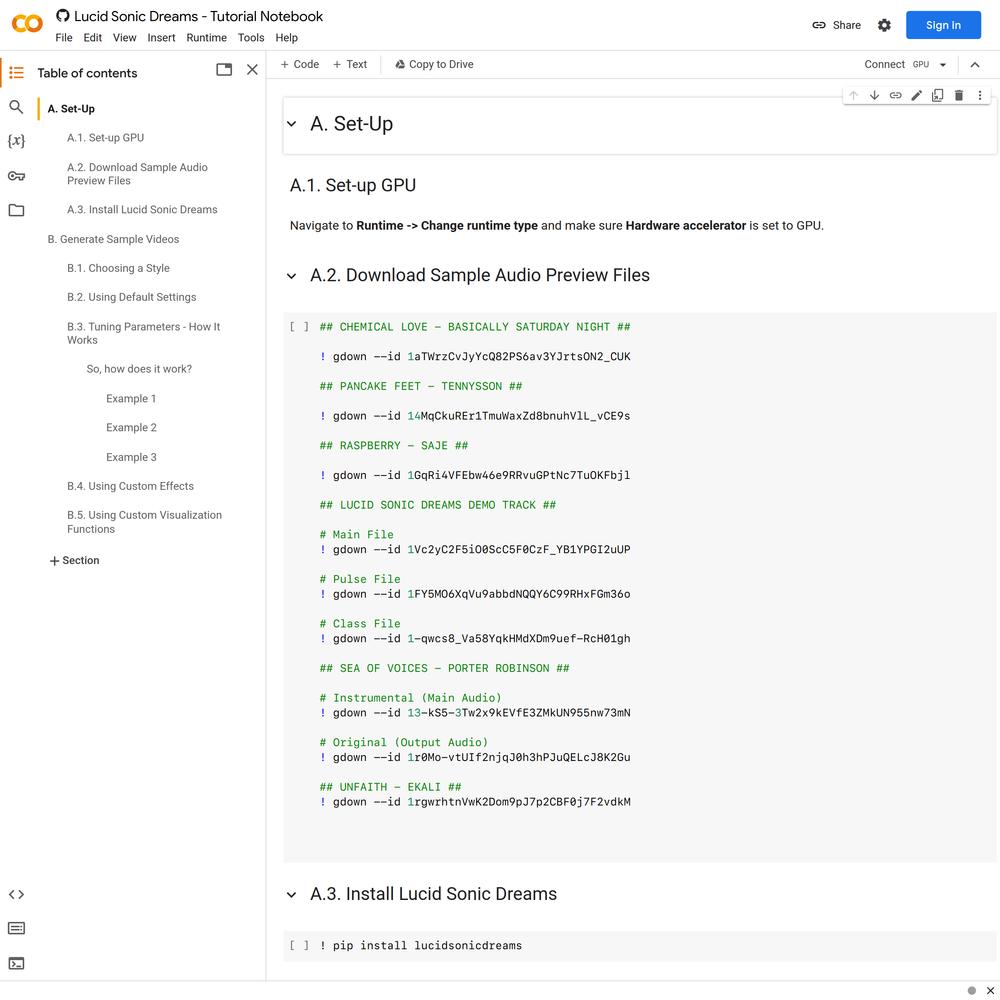Click the pip install lucidsonicdreams code line

point(421,945)
